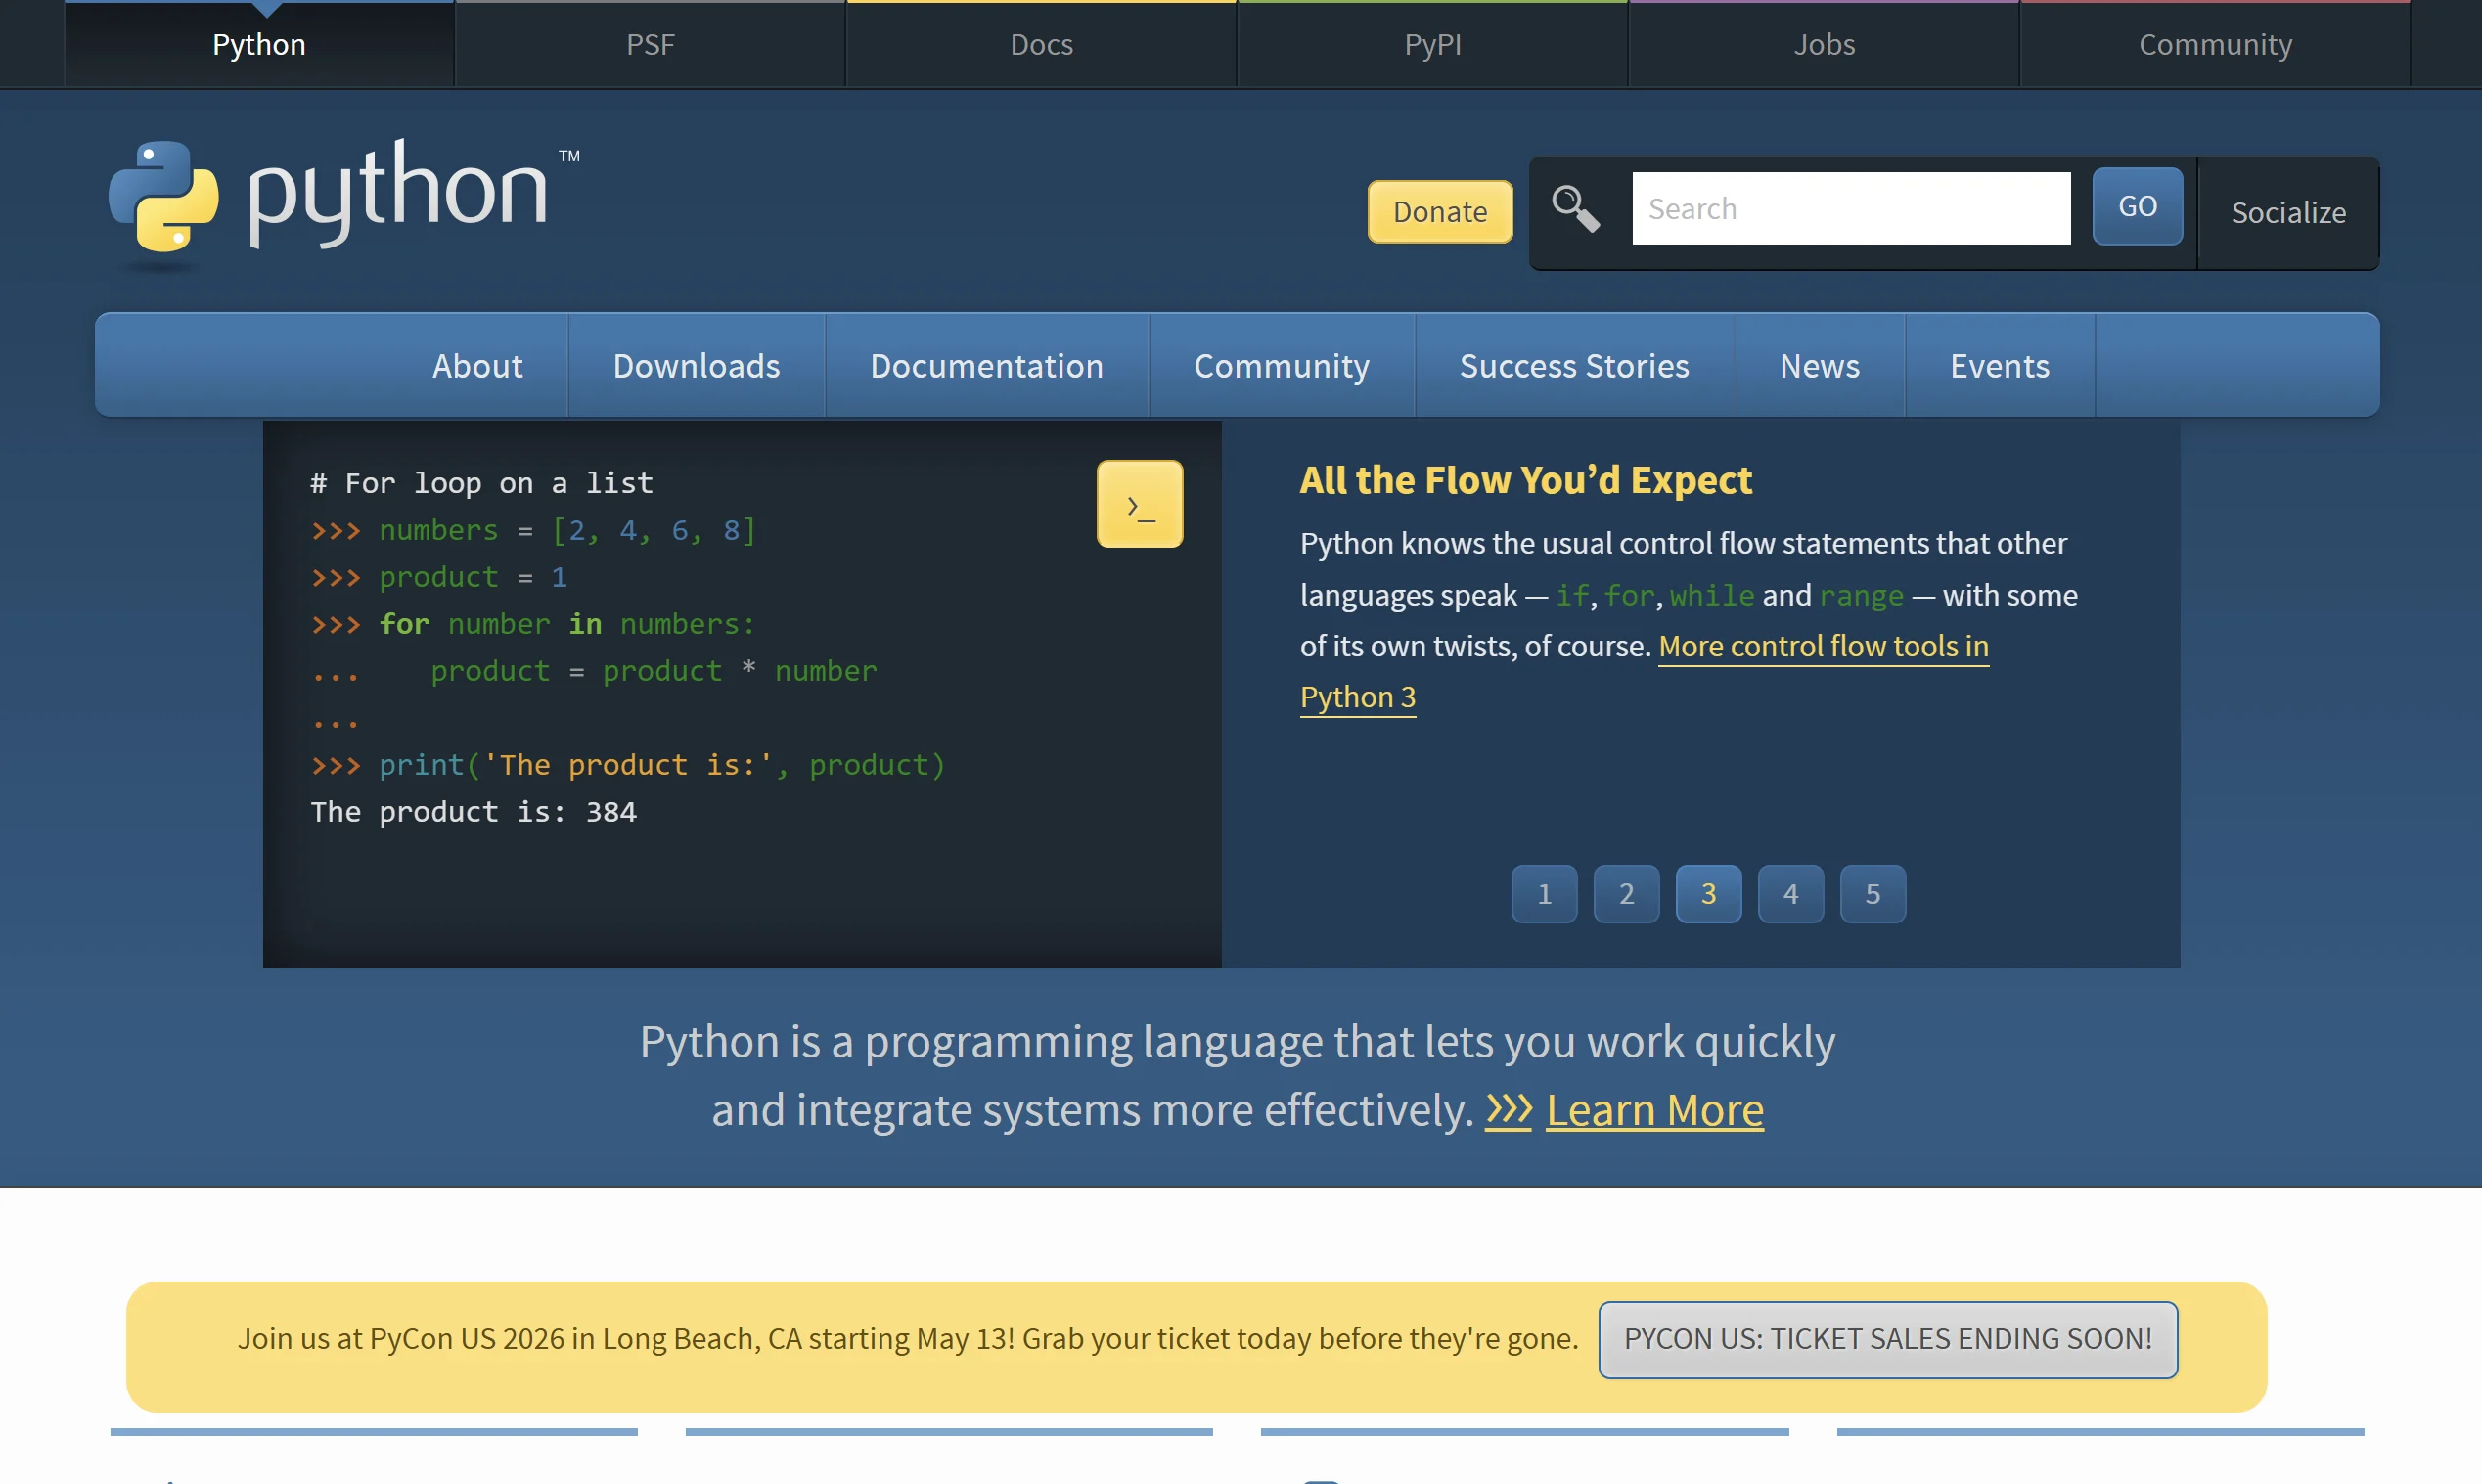This screenshot has width=2482, height=1484.
Task: Open the Documentation navigation menu
Action: tap(986, 365)
